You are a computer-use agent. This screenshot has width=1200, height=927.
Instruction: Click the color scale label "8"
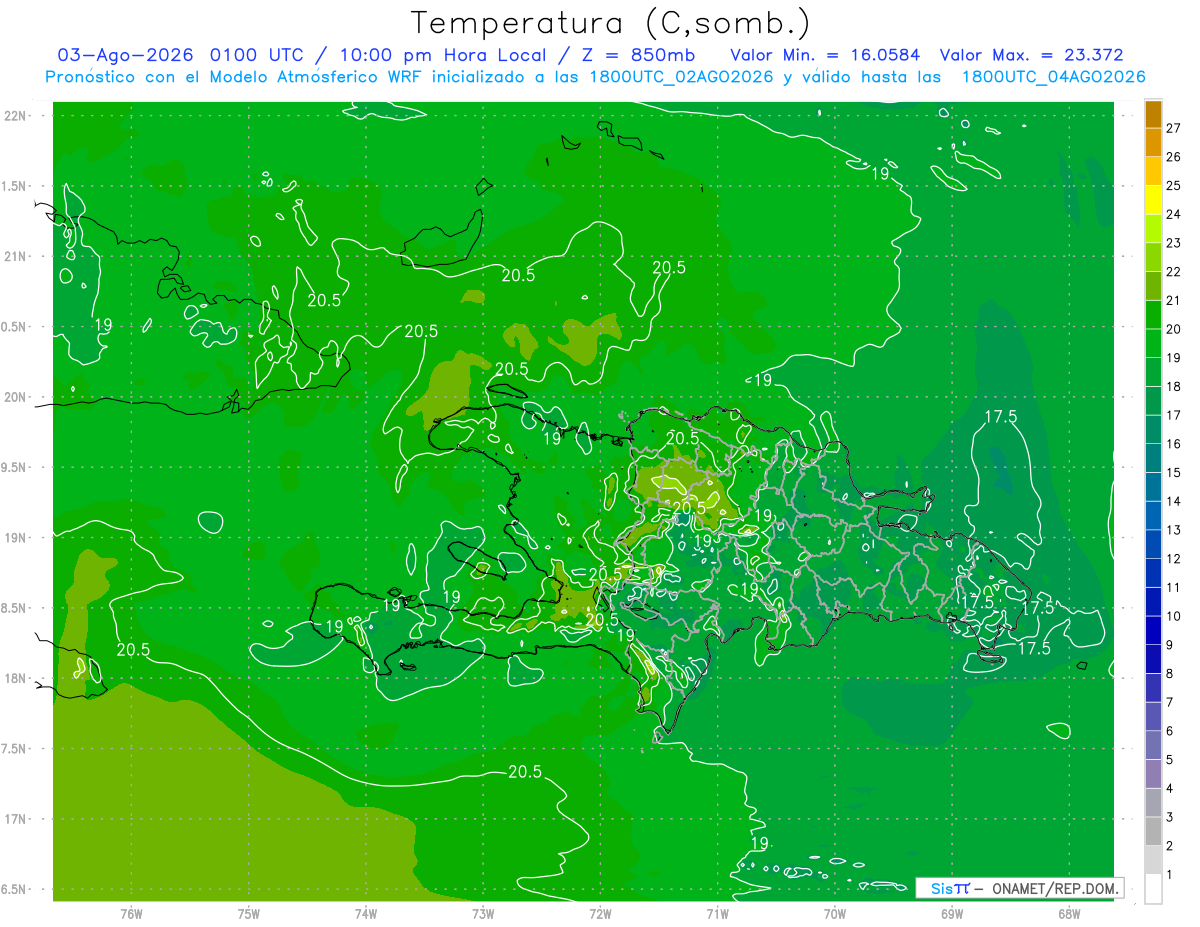pyautogui.click(x=1170, y=674)
